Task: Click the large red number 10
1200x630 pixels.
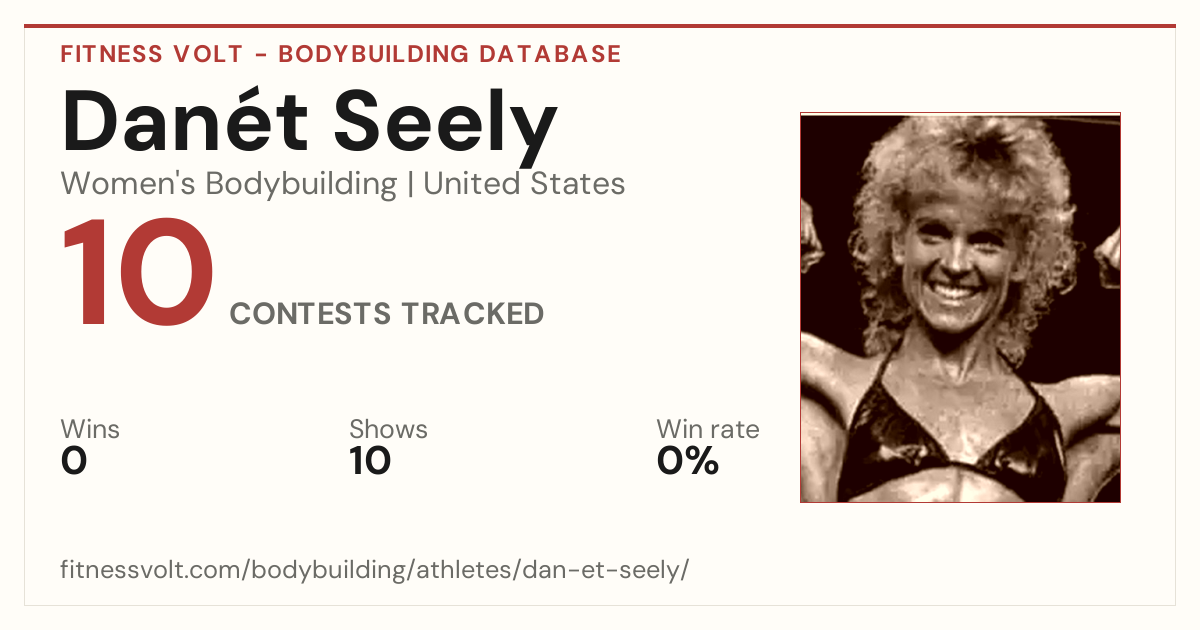Action: (138, 274)
